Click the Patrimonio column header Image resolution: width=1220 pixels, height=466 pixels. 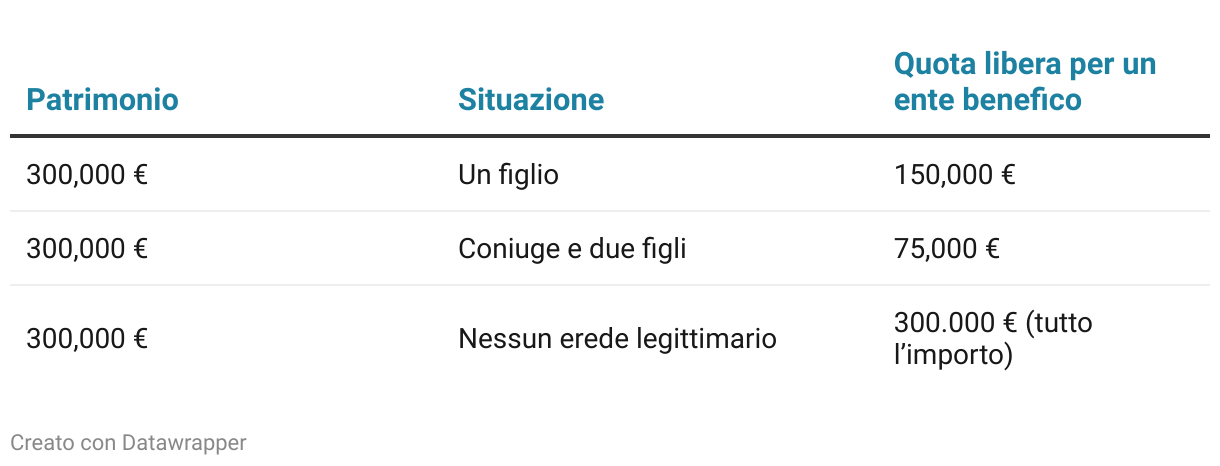(x=102, y=100)
